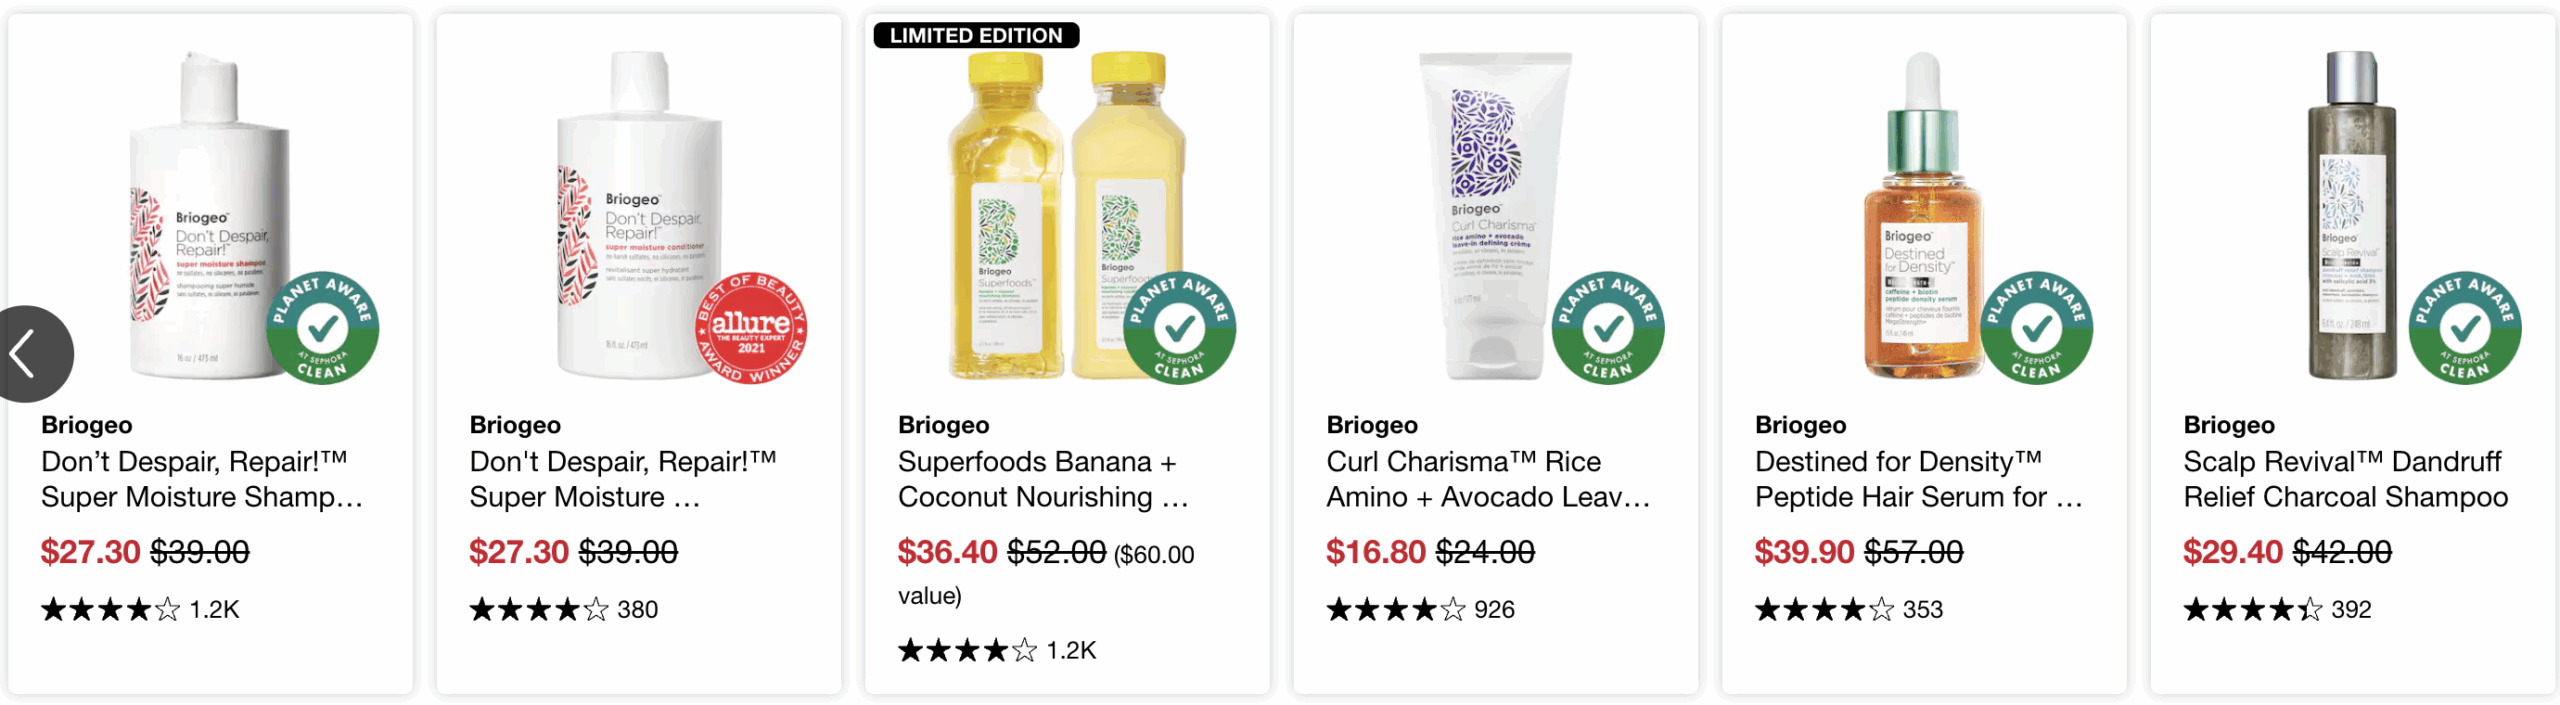Click the Limited Edition label

pos(976,36)
